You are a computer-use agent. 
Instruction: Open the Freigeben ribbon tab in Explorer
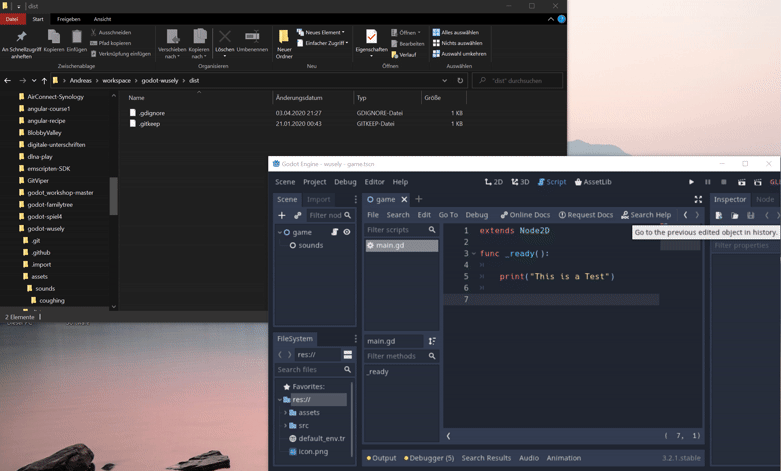[69, 19]
